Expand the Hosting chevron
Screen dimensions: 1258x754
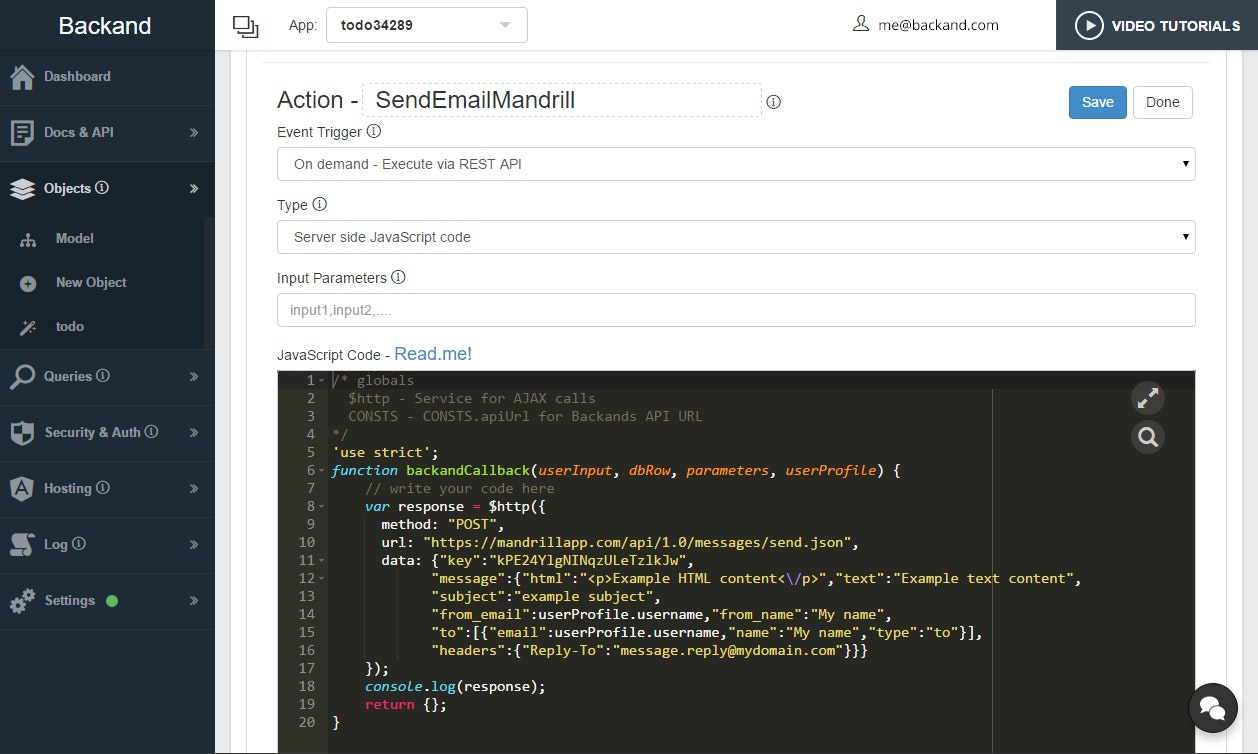pos(194,489)
